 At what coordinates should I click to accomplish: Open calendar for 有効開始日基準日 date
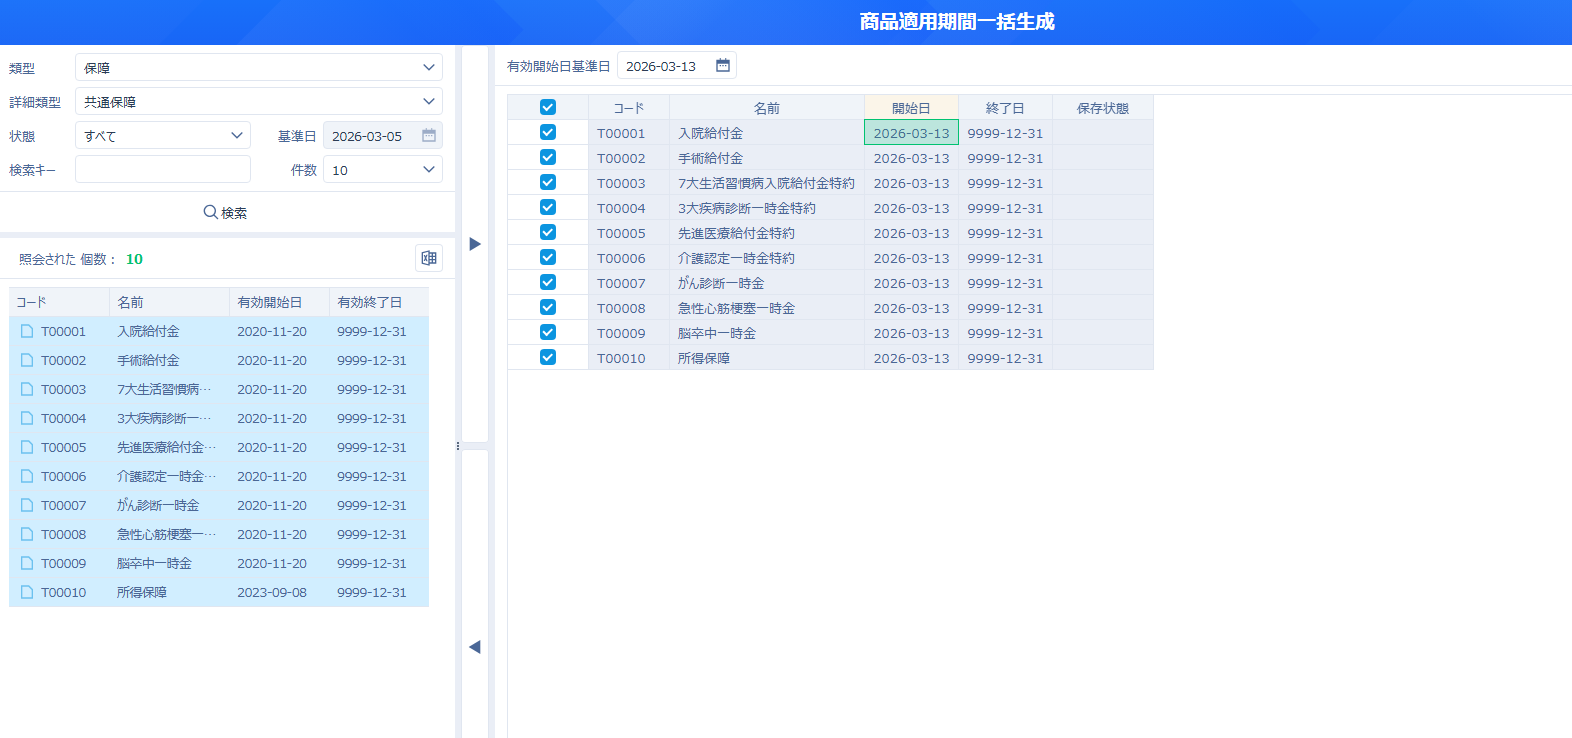pyautogui.click(x=723, y=66)
